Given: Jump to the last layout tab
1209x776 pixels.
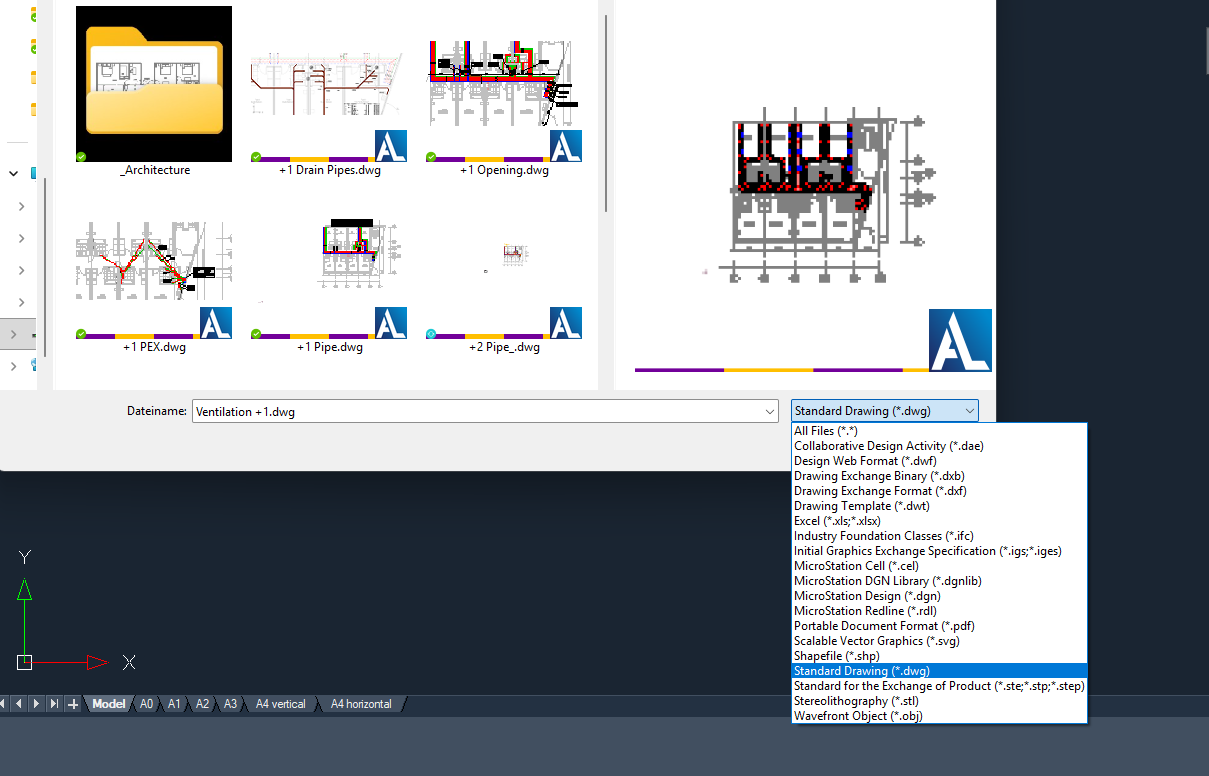Looking at the screenshot, I should tap(54, 704).
